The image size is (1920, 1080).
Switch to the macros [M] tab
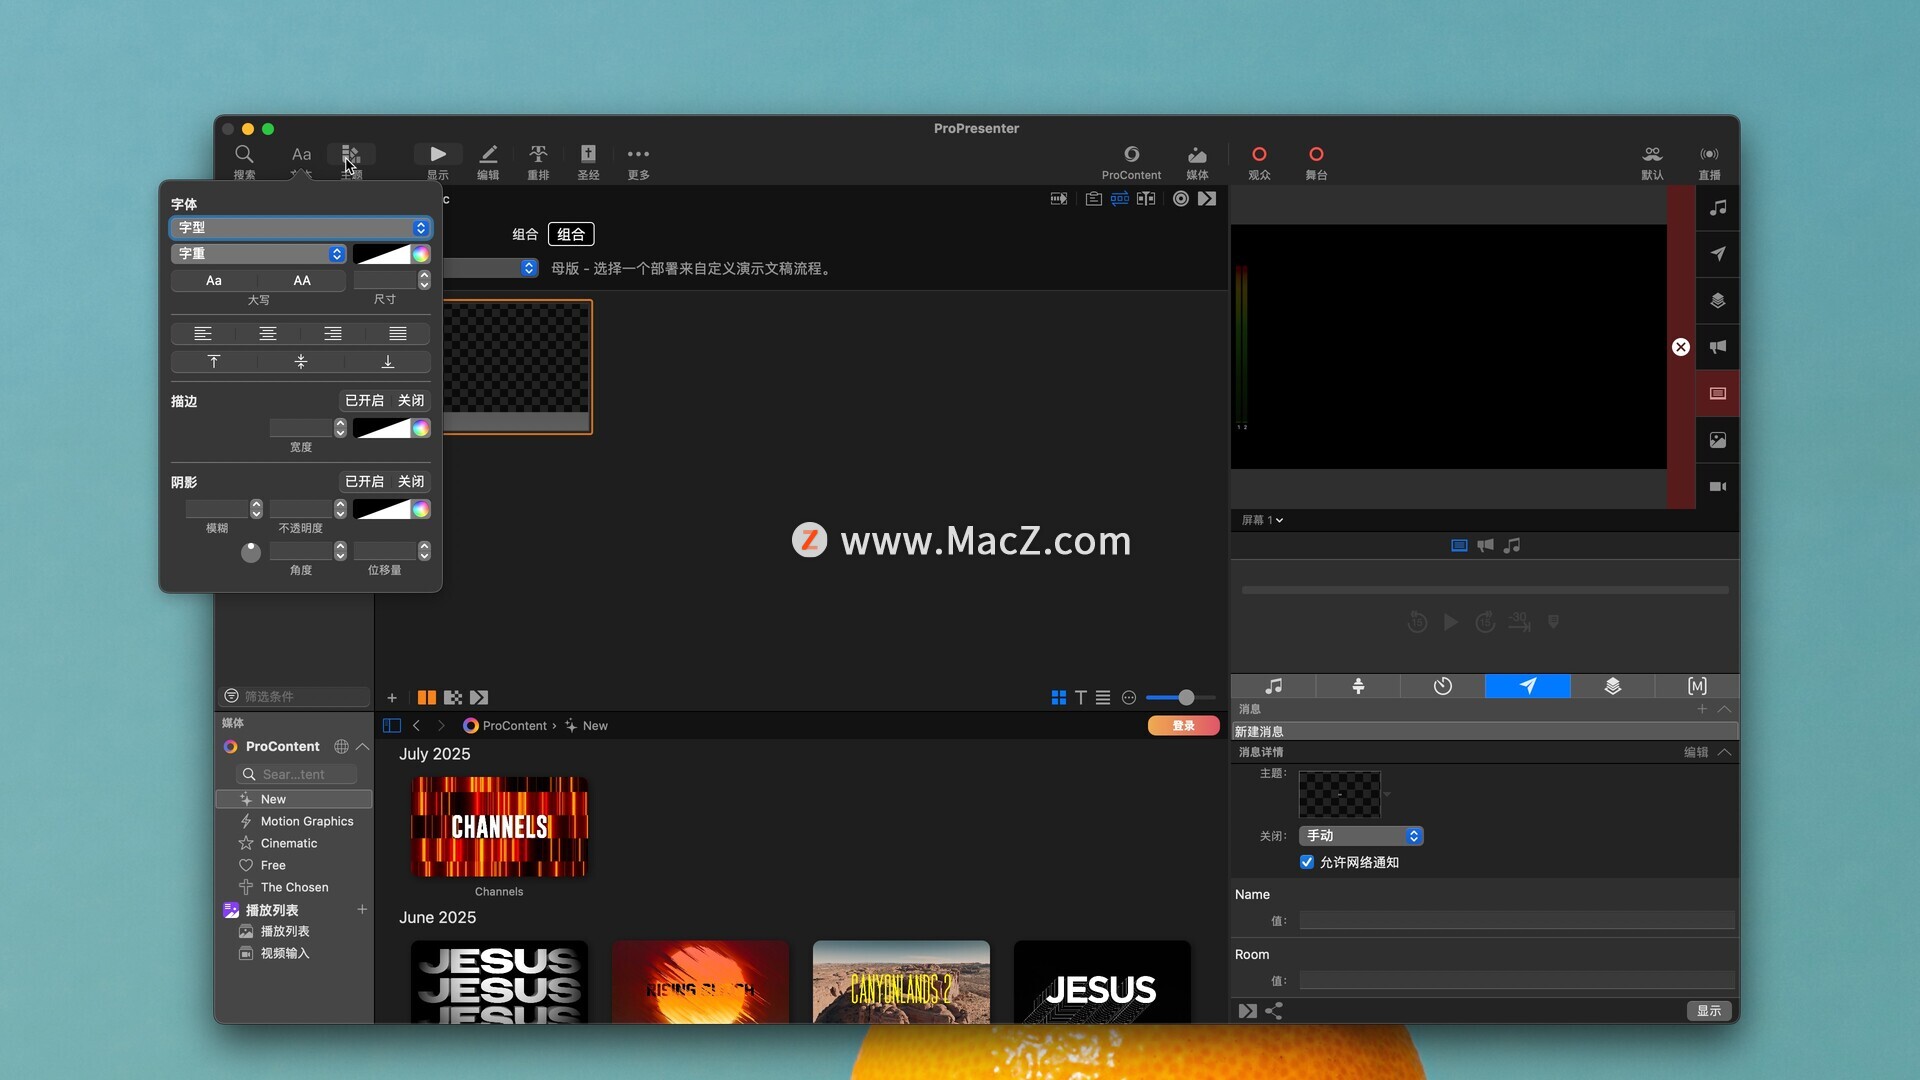tap(1697, 686)
